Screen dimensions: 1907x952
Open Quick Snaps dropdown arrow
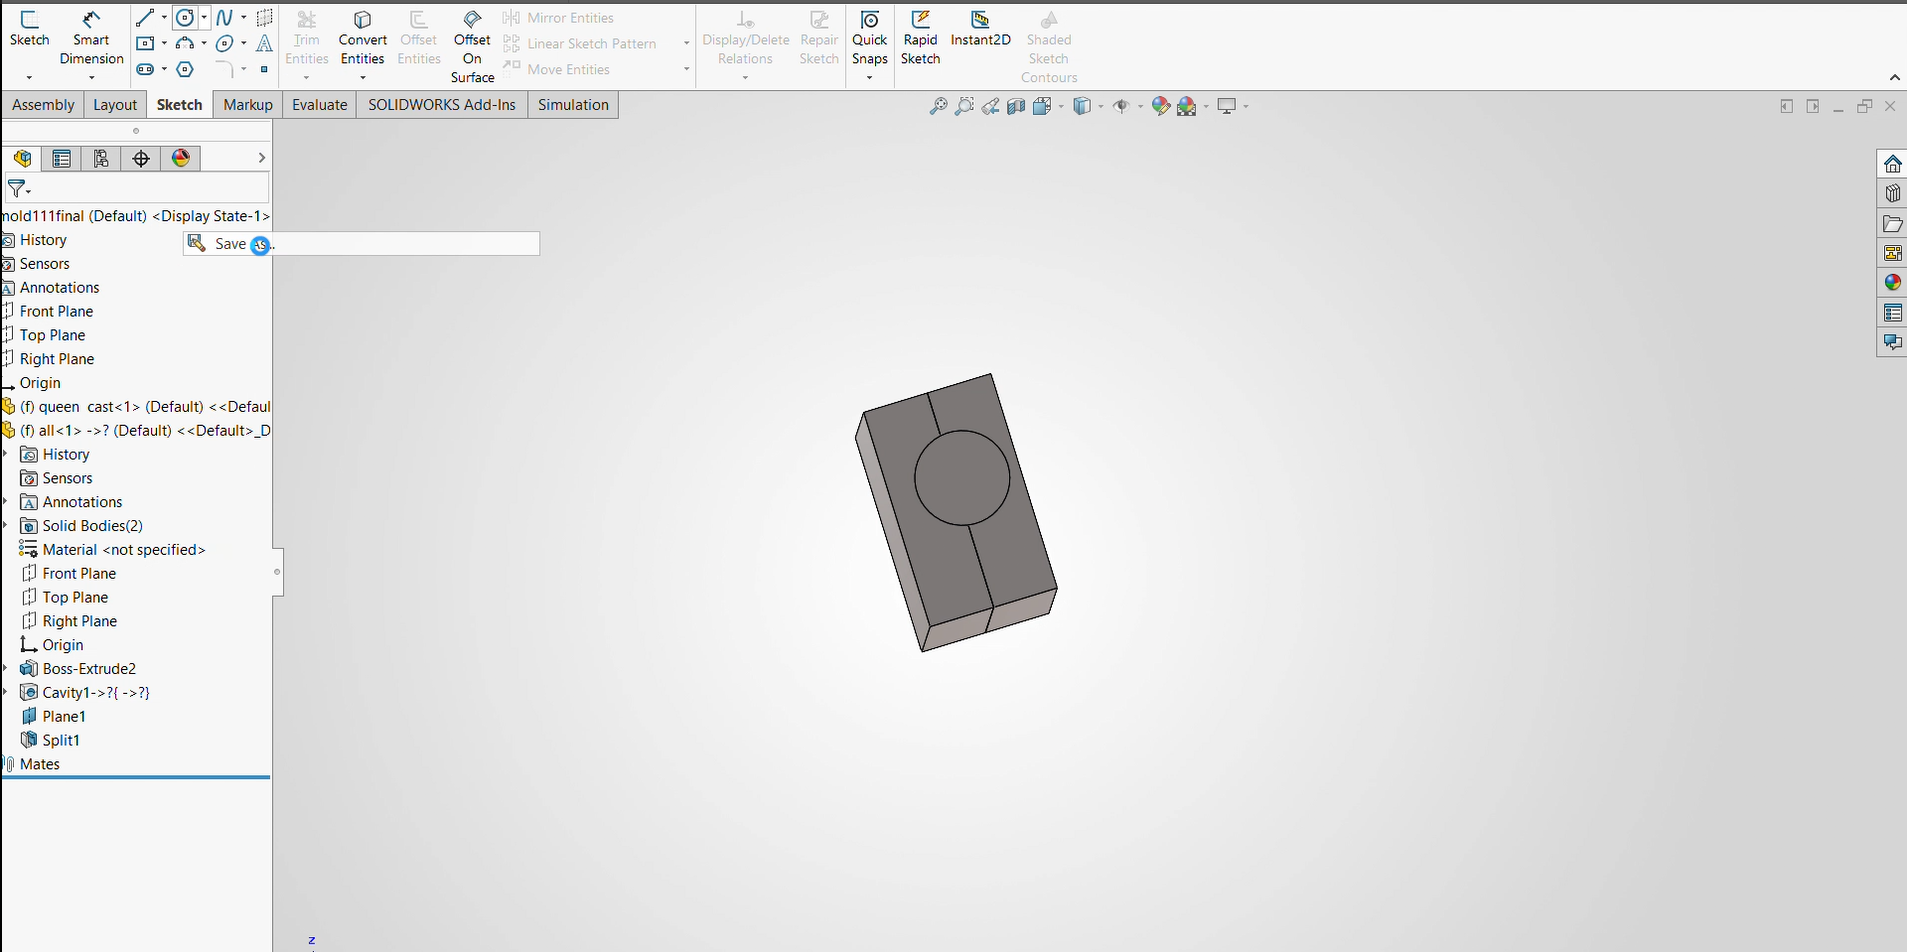[869, 77]
